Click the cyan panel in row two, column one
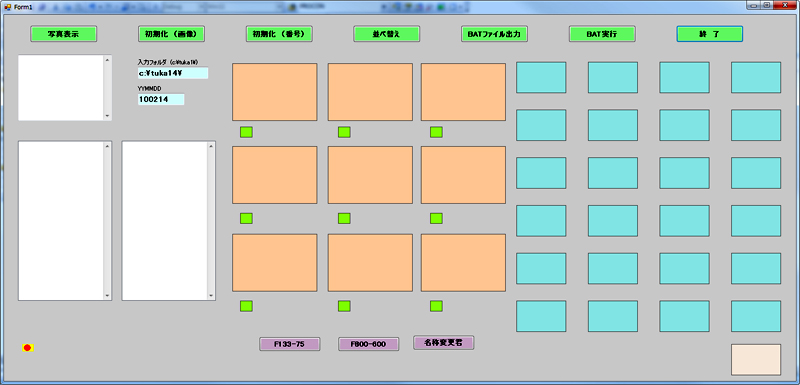 541,125
